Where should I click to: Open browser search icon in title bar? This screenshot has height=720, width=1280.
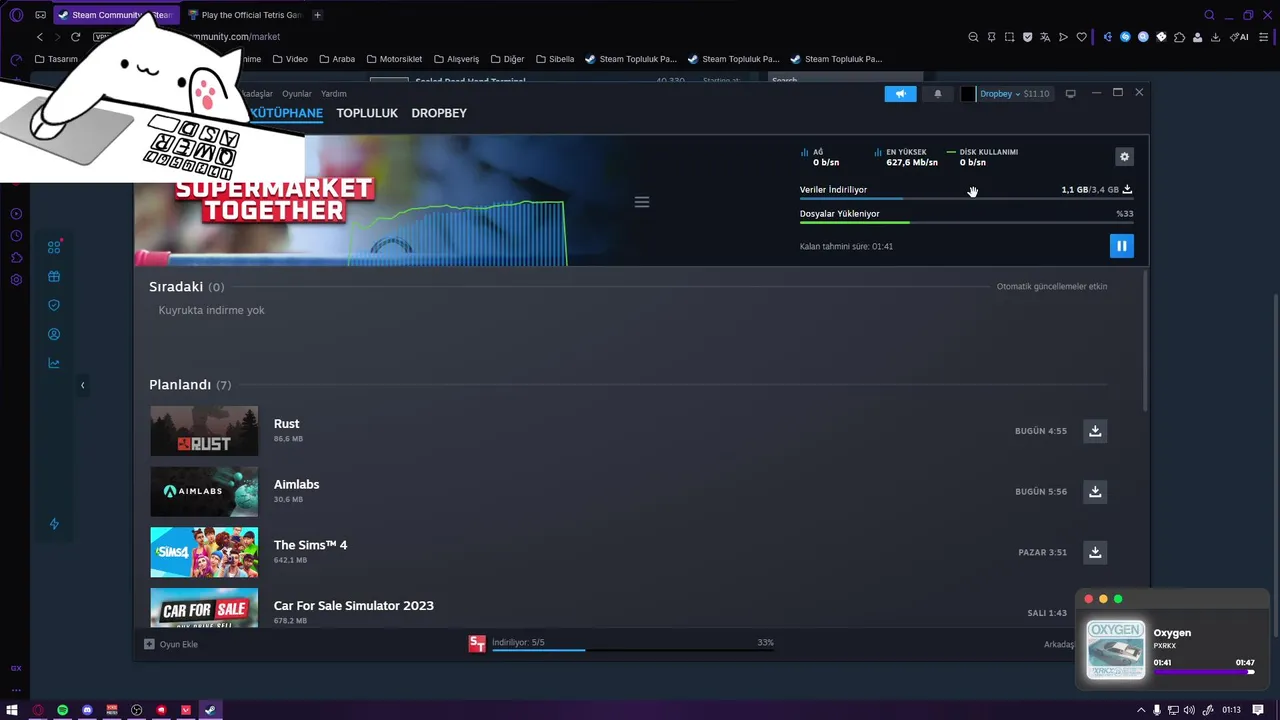pos(1209,15)
